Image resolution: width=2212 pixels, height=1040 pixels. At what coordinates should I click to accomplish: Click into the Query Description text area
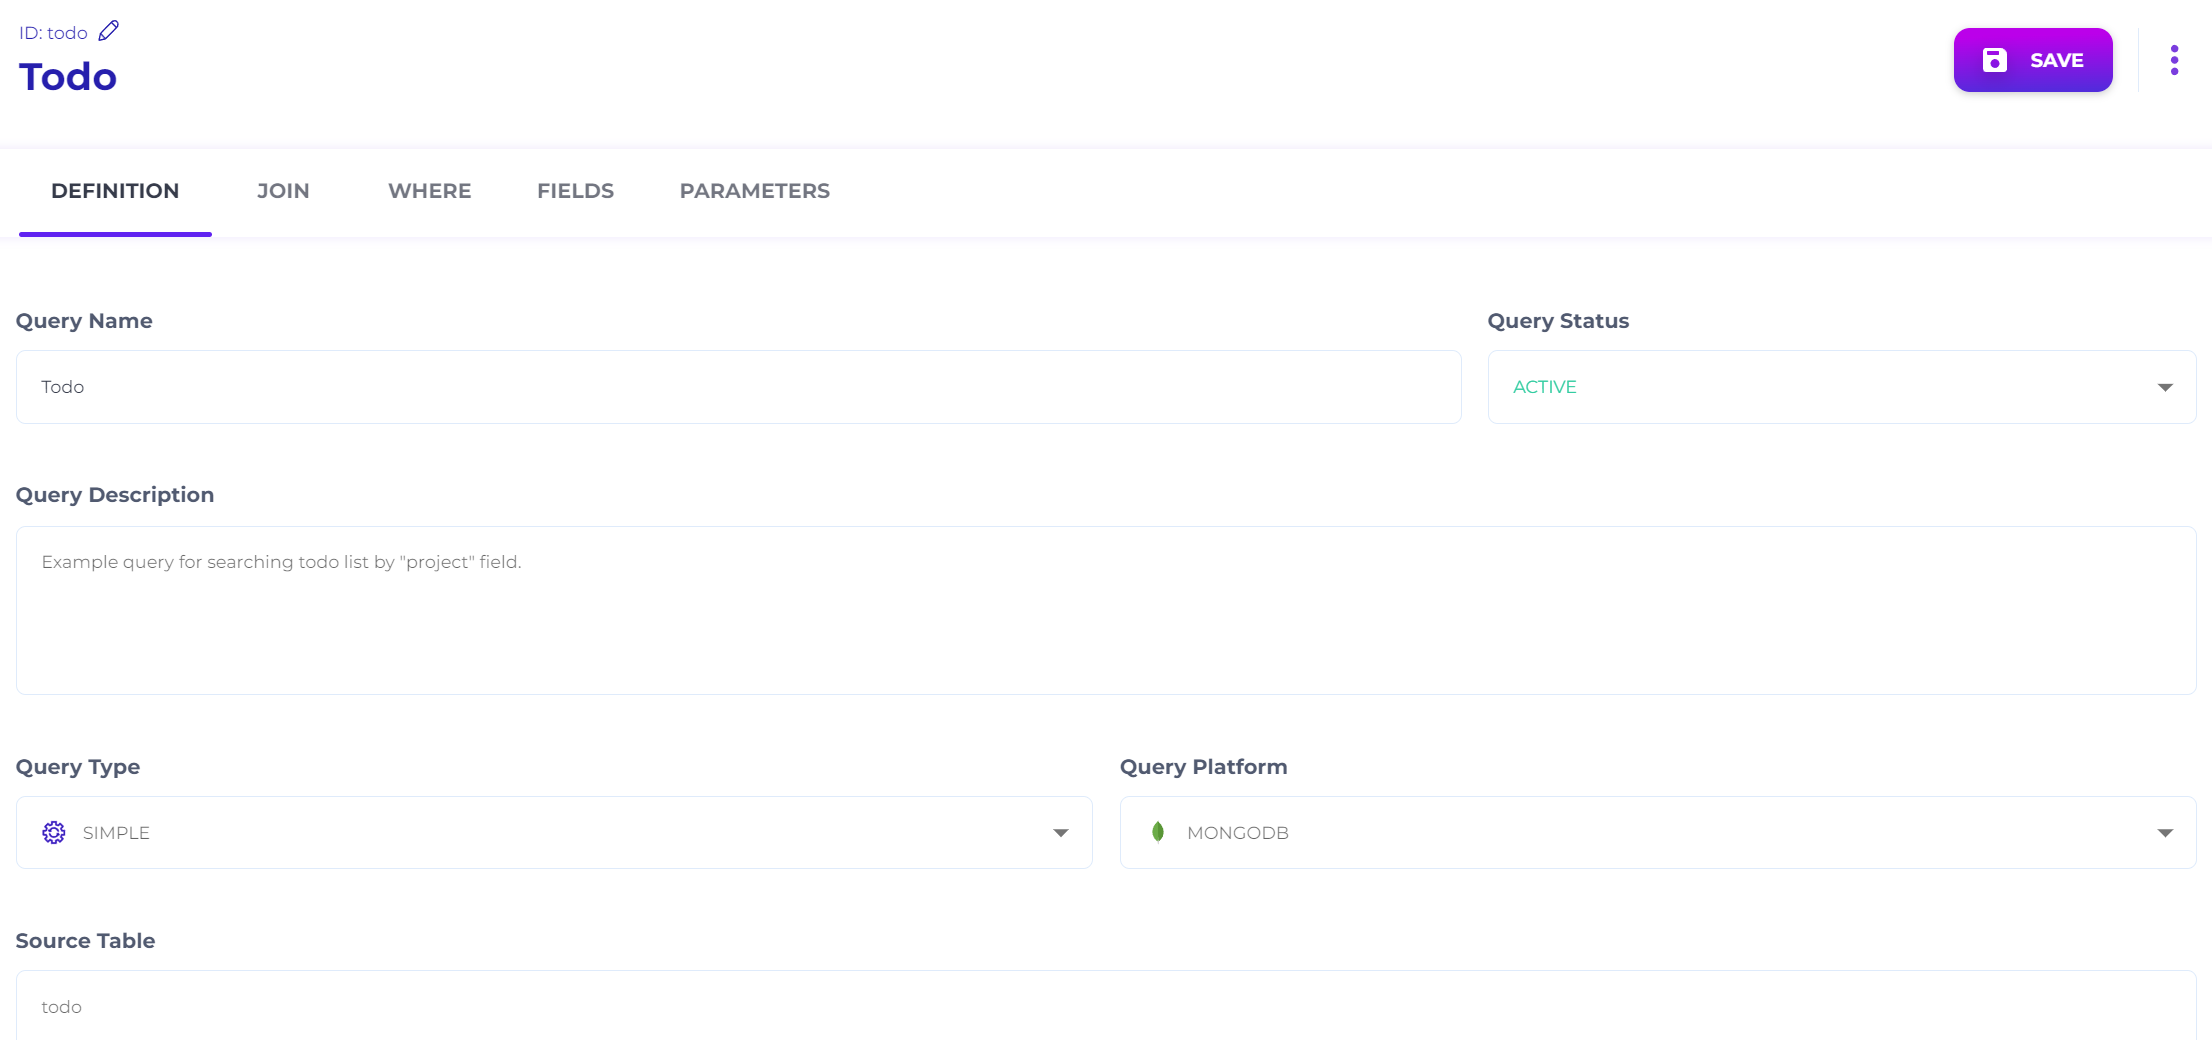point(1105,610)
